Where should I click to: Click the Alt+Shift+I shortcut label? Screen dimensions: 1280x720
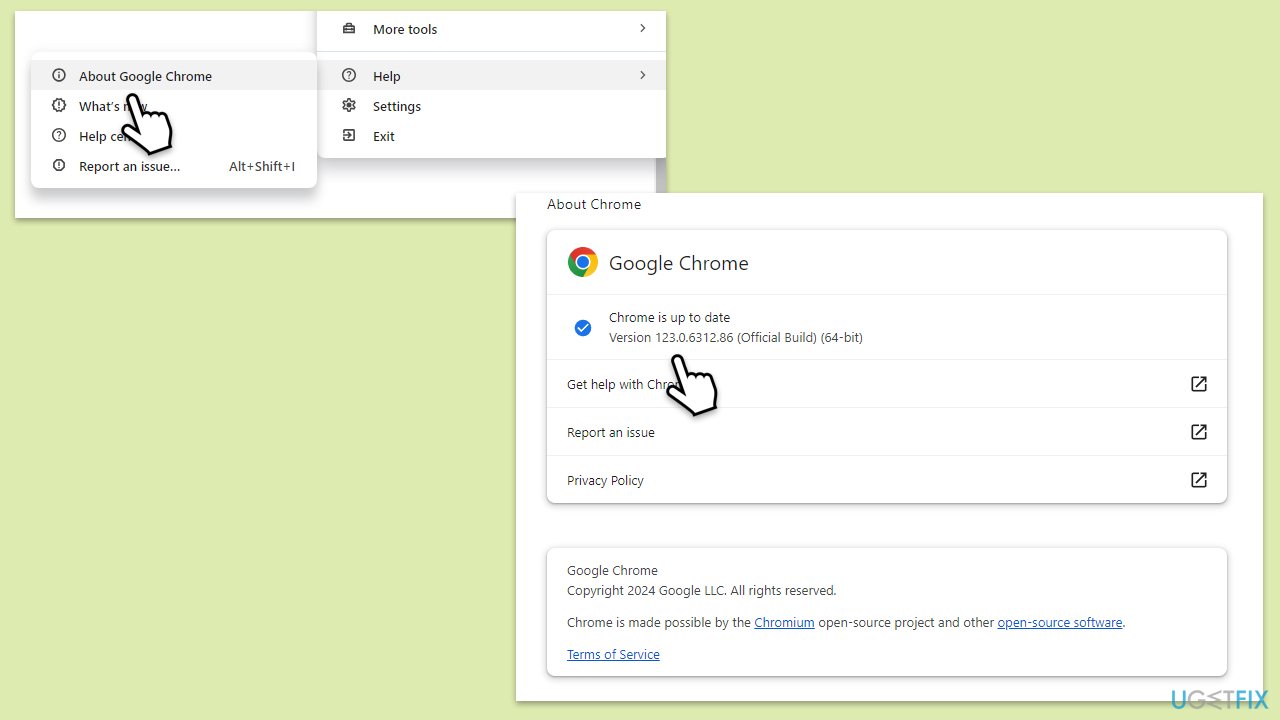262,166
